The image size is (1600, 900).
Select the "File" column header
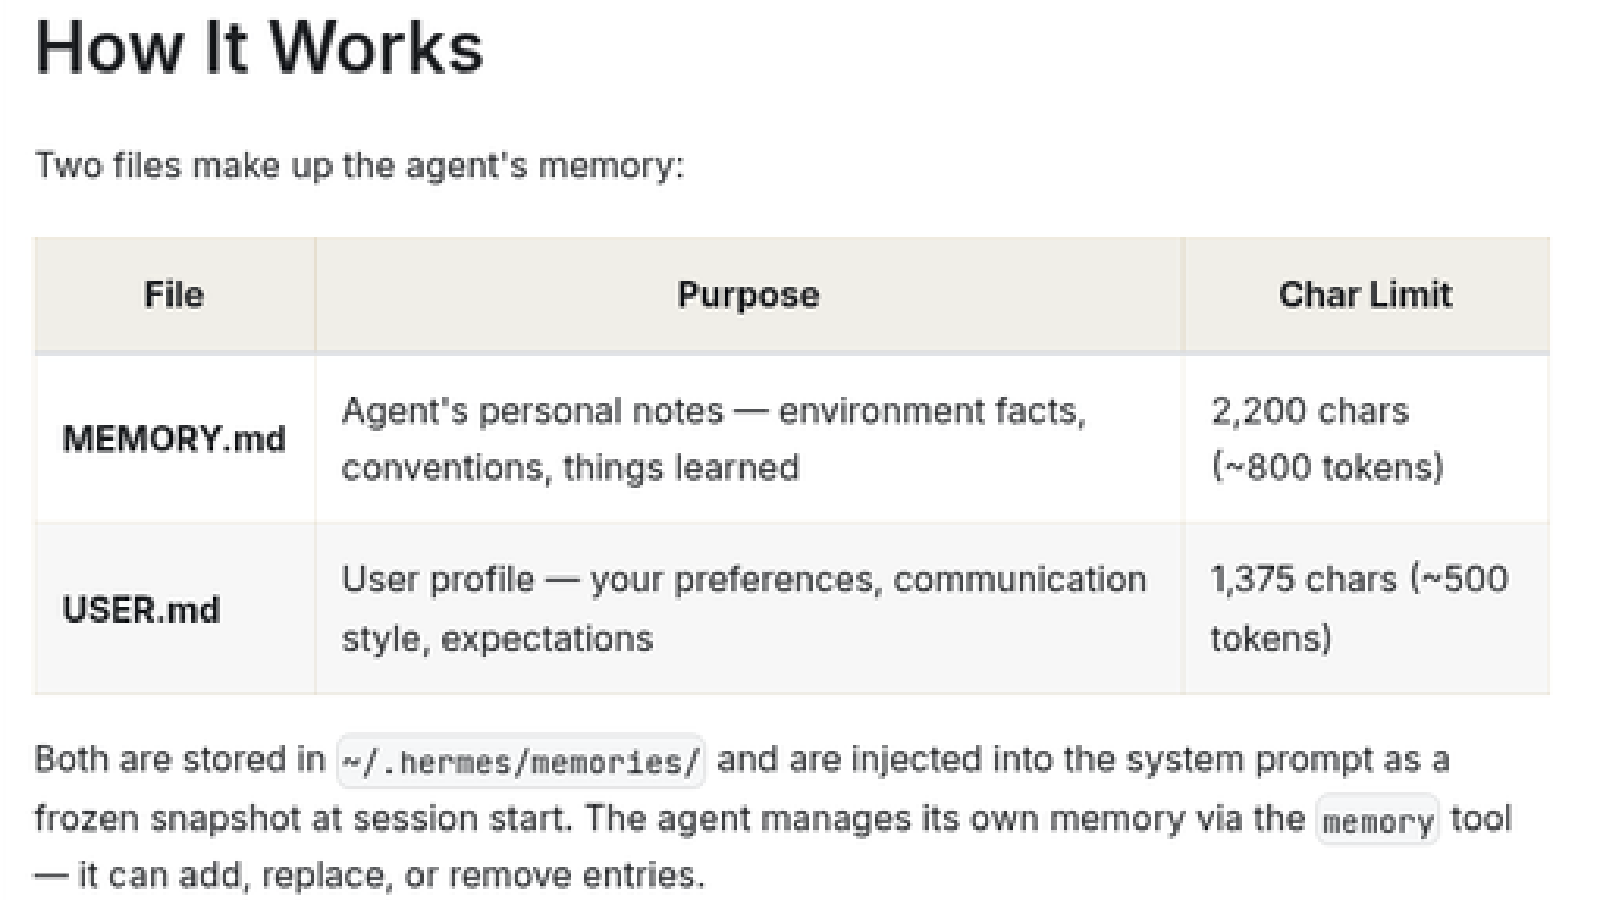click(174, 295)
